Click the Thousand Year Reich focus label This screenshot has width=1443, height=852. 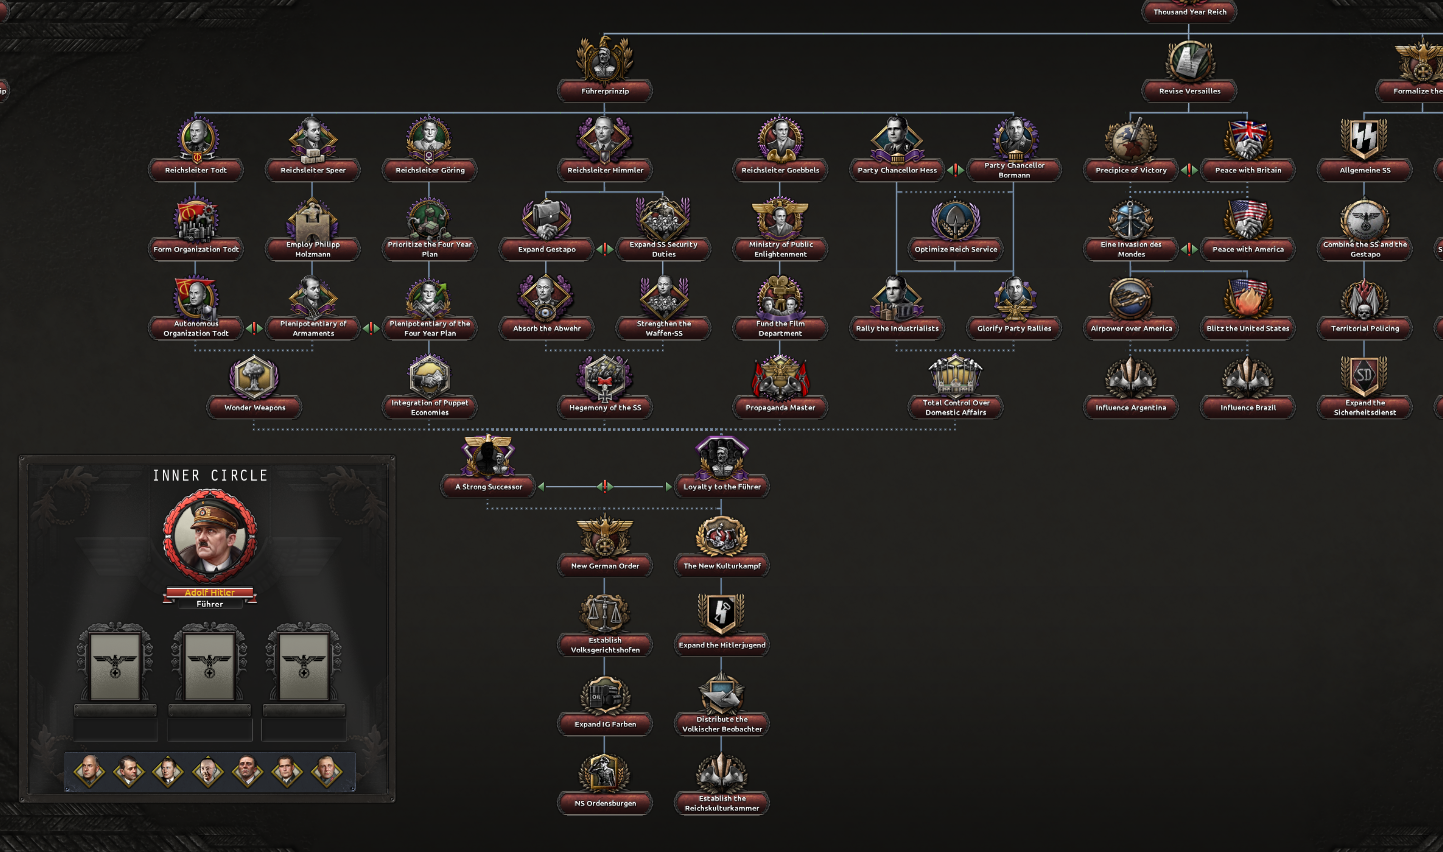pyautogui.click(x=1190, y=12)
